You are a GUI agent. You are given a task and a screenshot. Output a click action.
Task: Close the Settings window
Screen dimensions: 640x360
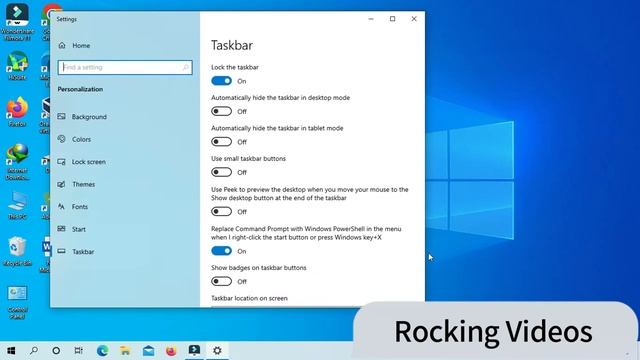click(414, 19)
